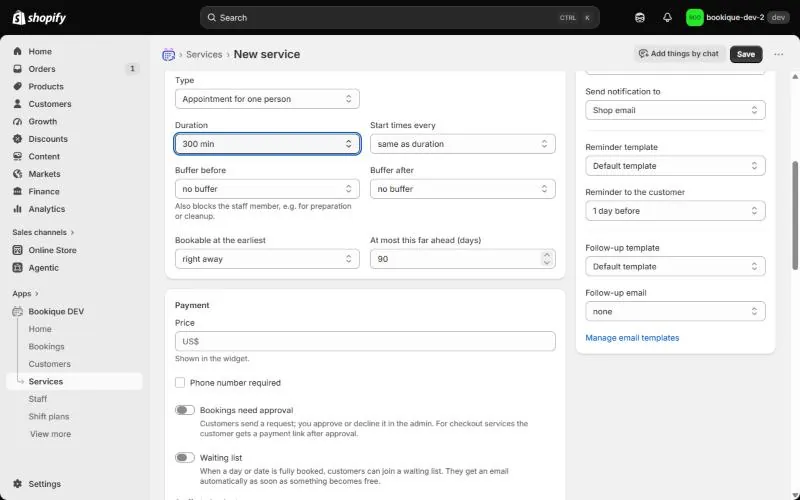The image size is (800, 500).
Task: Click the Settings gear icon
Action: click(x=18, y=484)
